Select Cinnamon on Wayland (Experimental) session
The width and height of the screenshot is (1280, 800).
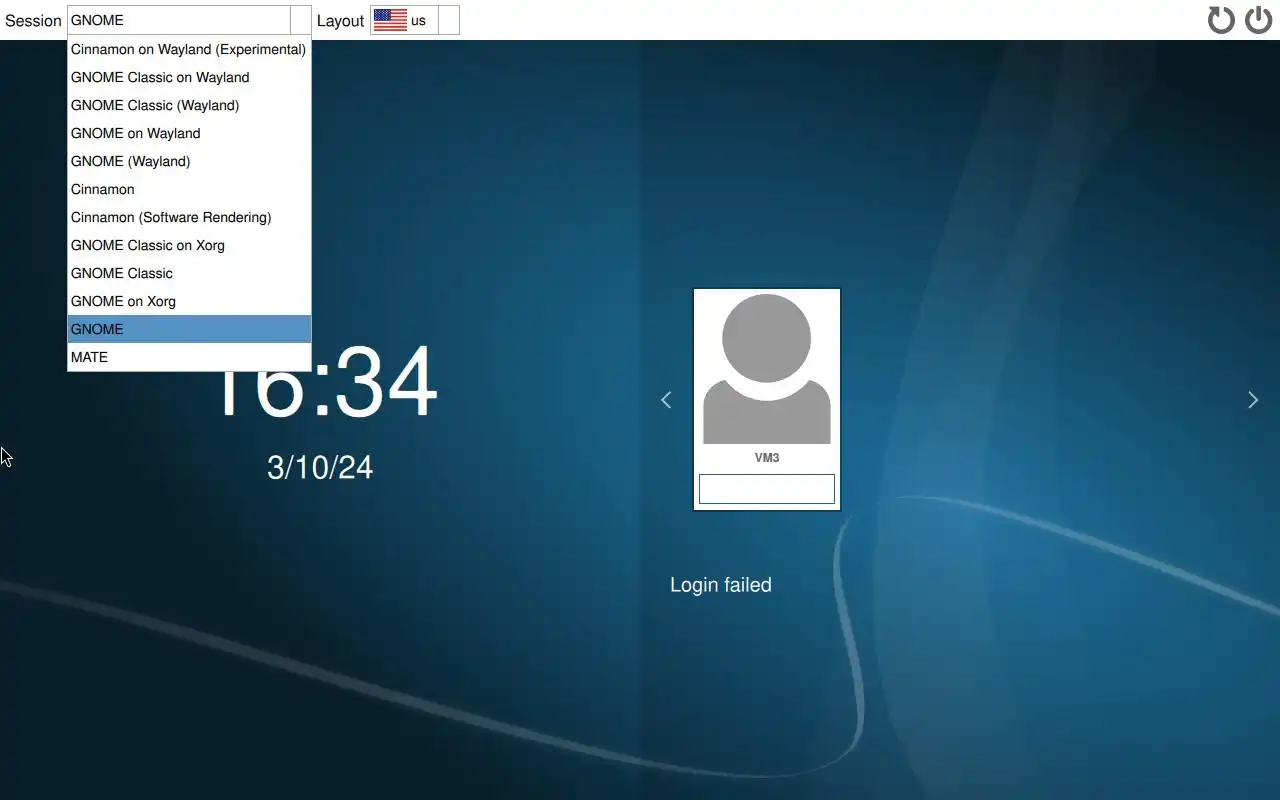tap(189, 49)
